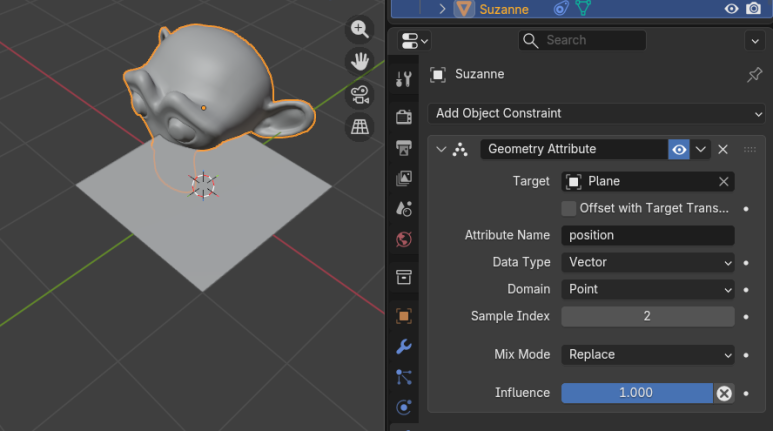The width and height of the screenshot is (773, 431).
Task: Click the Suzanne object icon in properties header
Action: pyautogui.click(x=438, y=74)
